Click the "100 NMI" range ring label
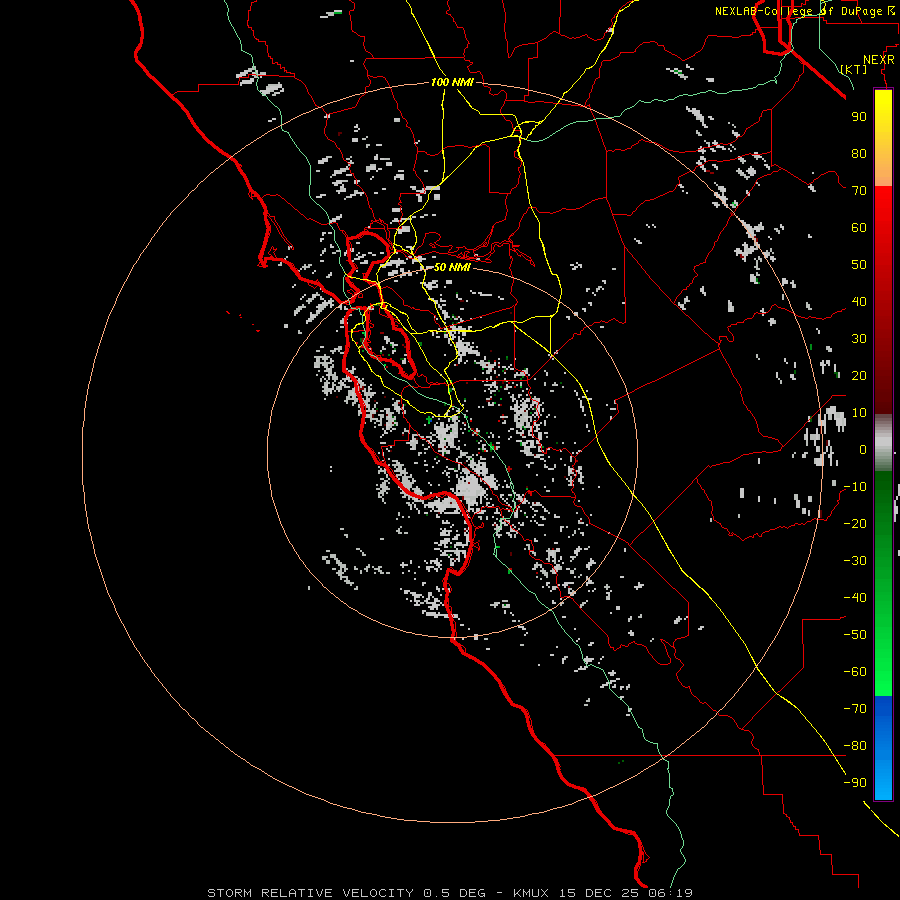900x900 pixels. [452, 83]
